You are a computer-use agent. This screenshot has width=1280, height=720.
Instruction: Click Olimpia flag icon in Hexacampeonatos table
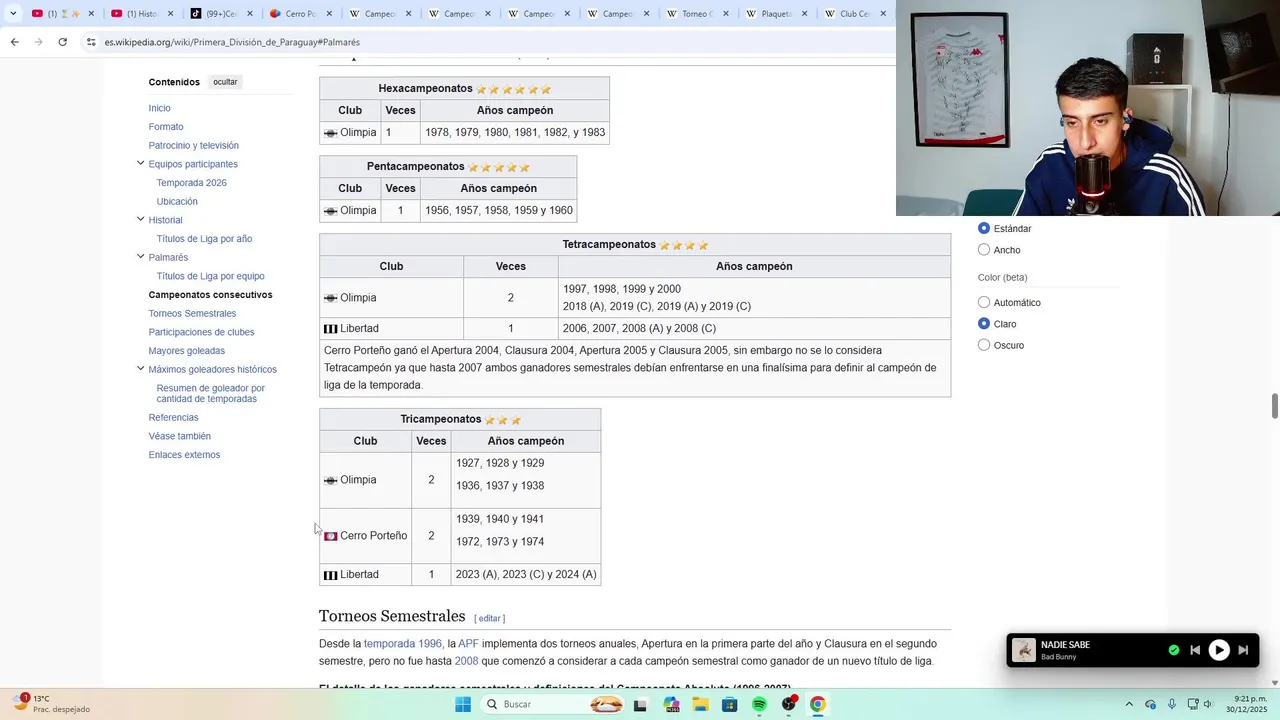331,133
